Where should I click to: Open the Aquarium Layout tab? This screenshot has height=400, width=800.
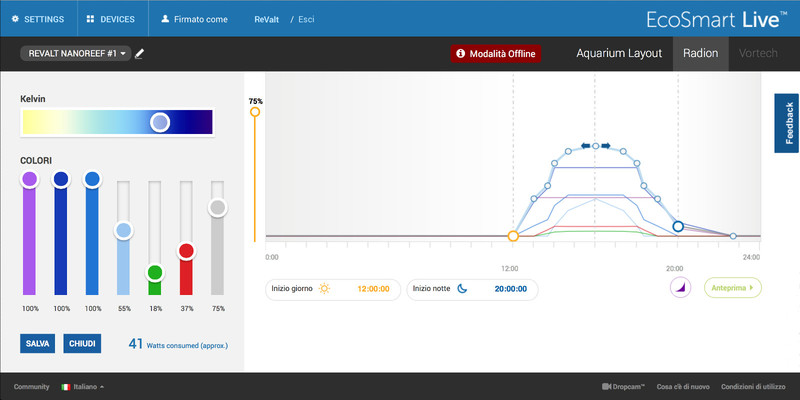click(x=619, y=54)
